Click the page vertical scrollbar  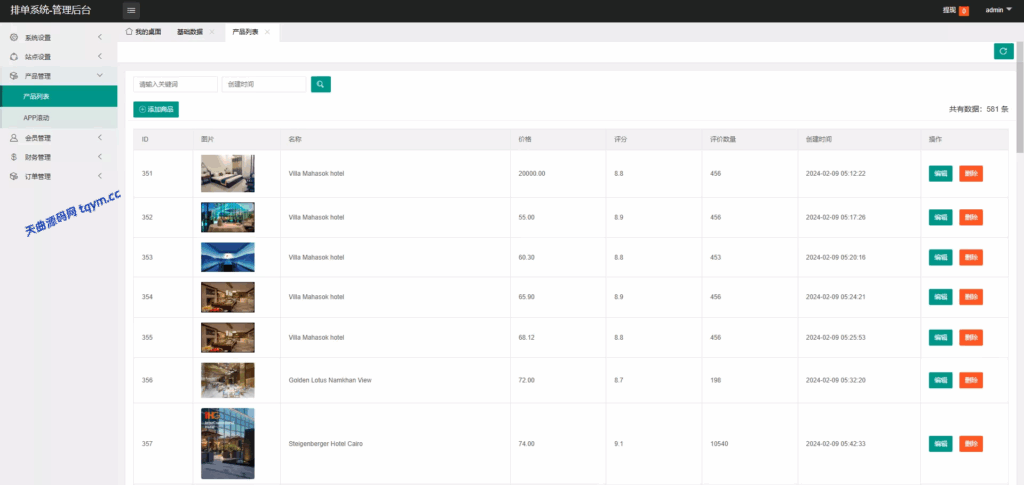pos(1020,95)
